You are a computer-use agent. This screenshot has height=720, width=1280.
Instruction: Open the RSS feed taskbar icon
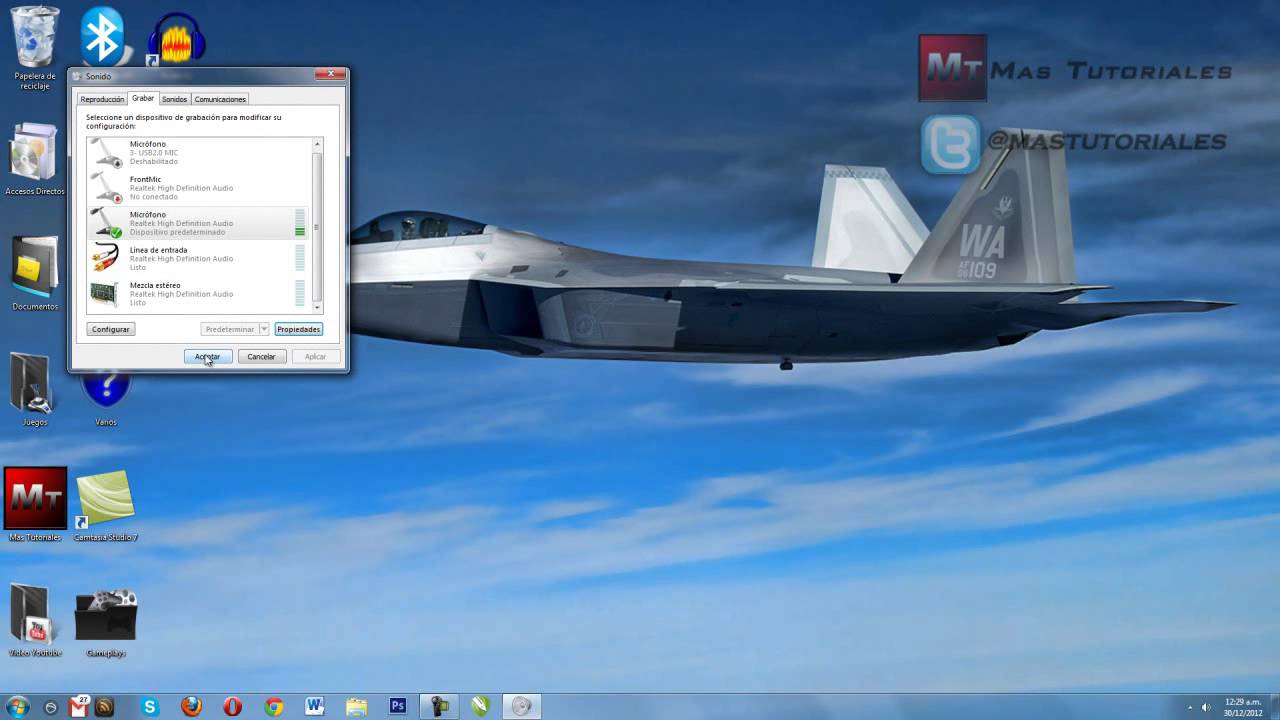[105, 707]
